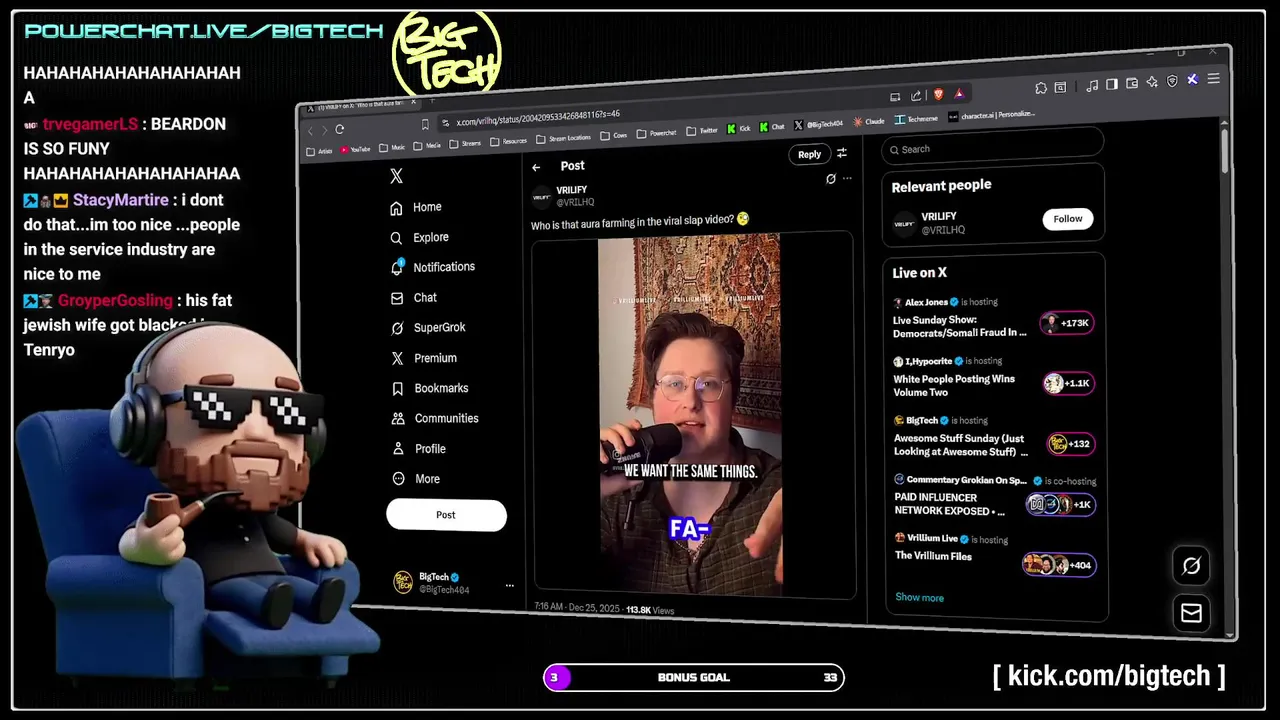This screenshot has height=720, width=1280.
Task: Open the Music bookmarks folder
Action: pos(391,147)
